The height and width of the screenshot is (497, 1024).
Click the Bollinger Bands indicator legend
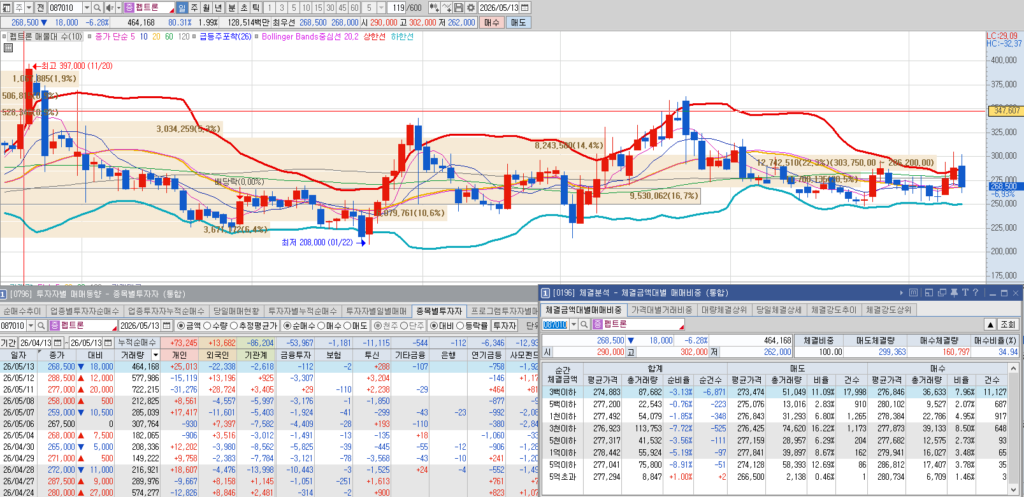(x=310, y=37)
